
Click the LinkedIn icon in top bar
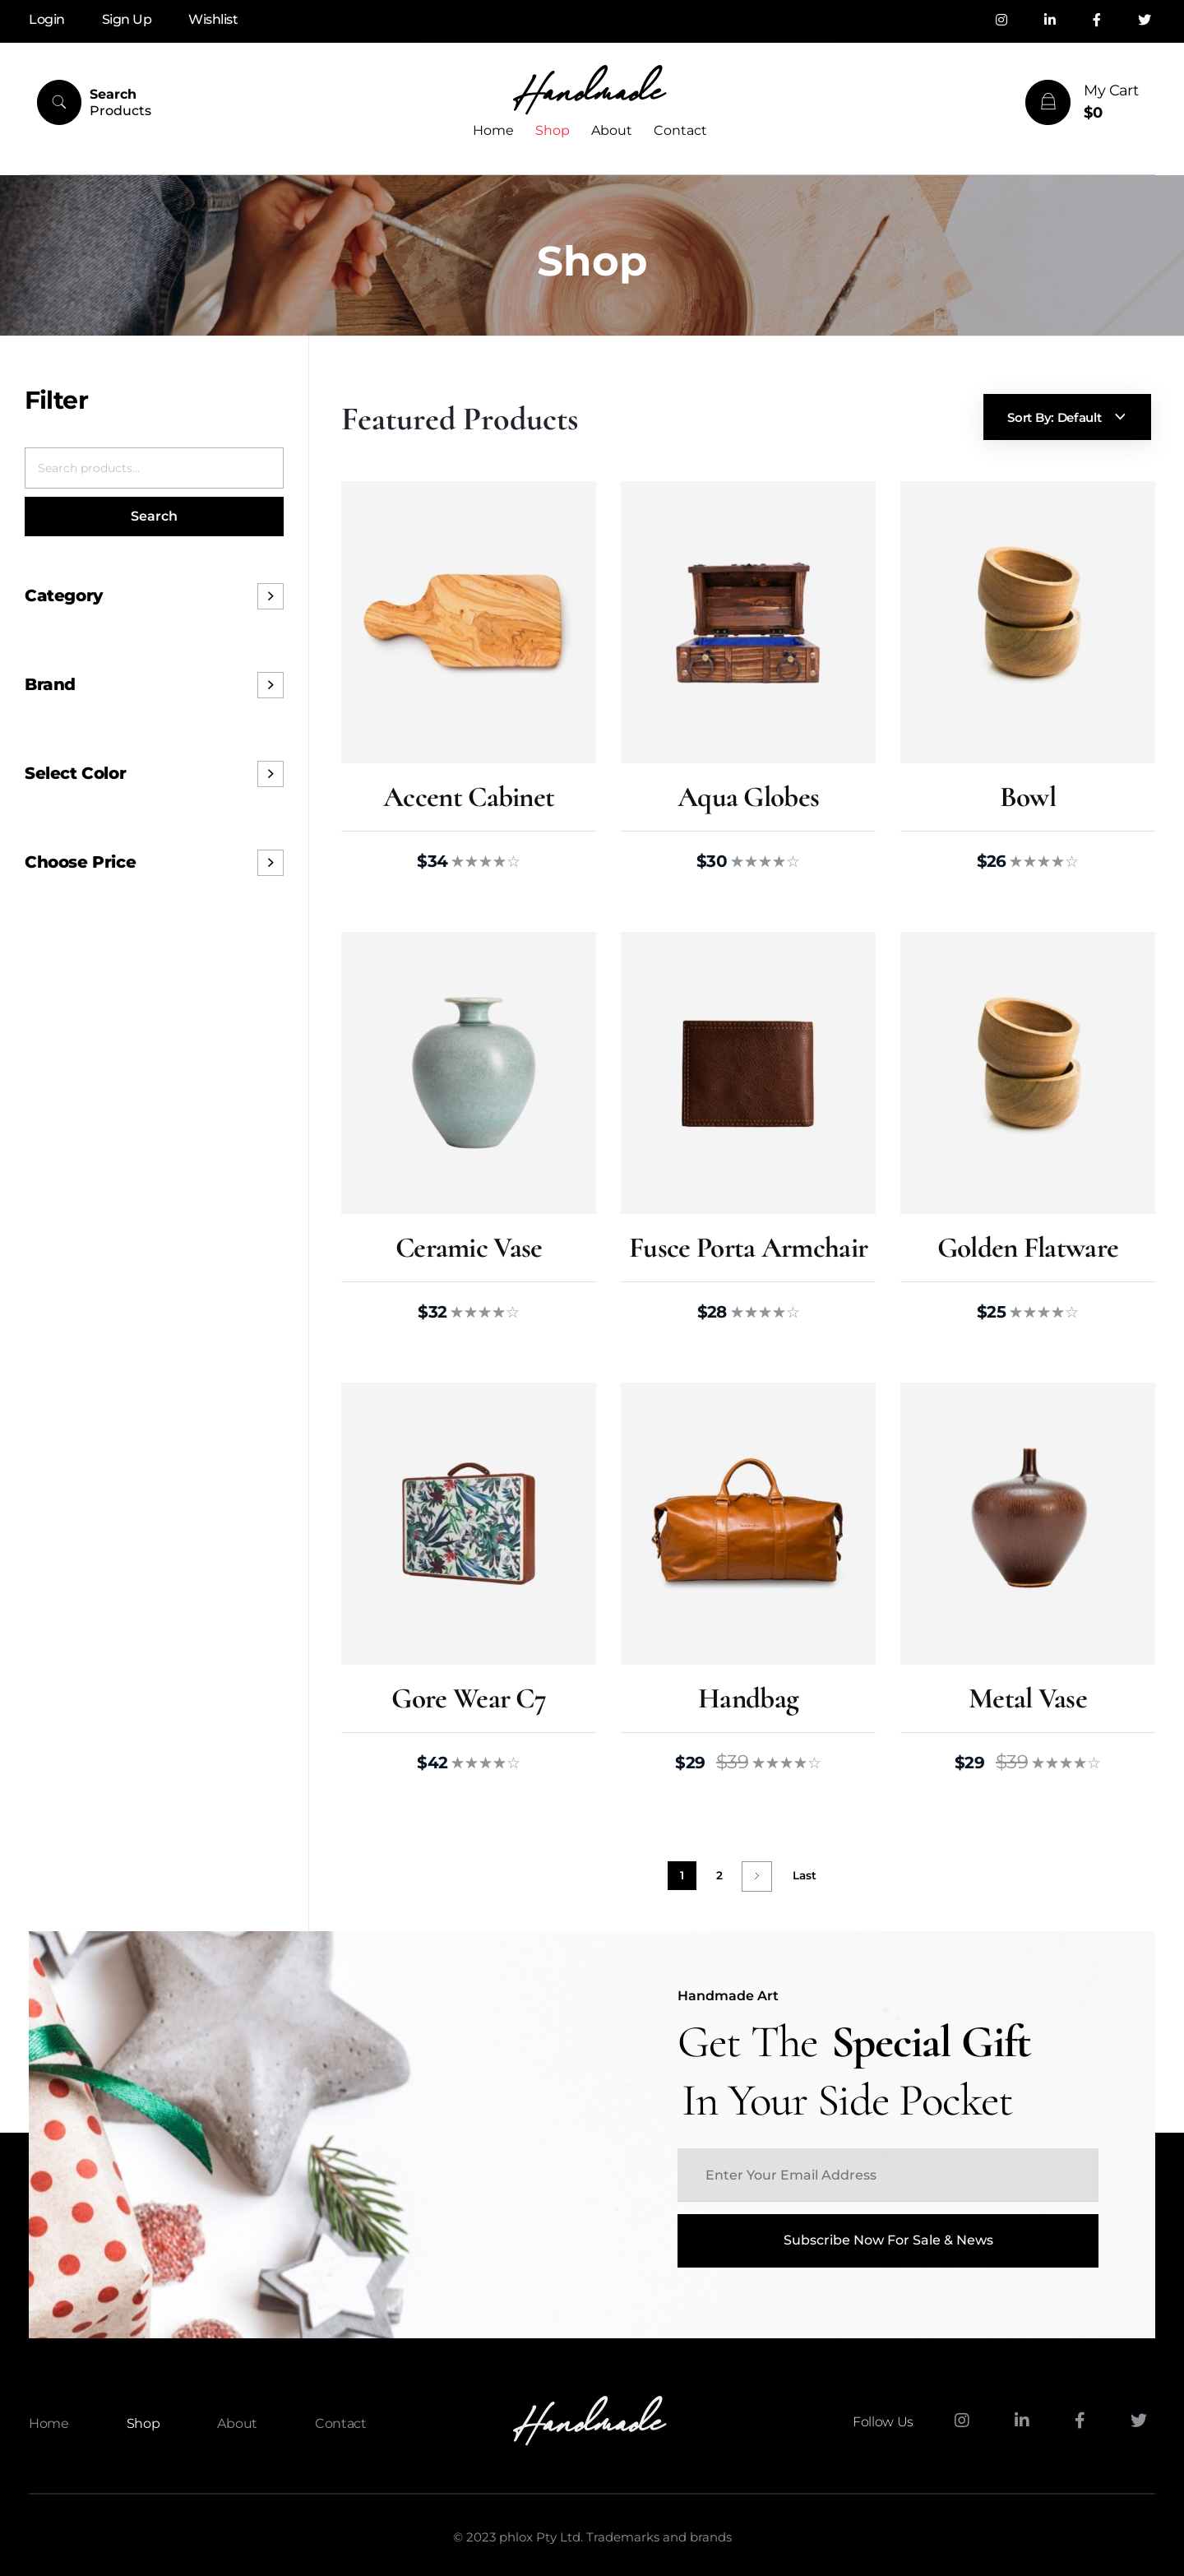[1049, 20]
